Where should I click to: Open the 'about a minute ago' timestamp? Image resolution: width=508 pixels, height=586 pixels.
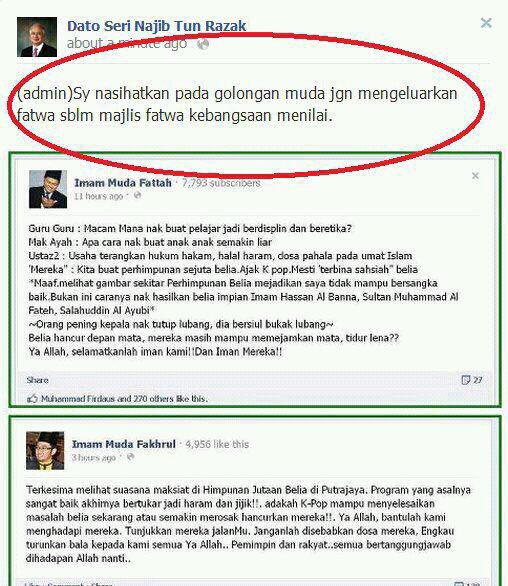tap(127, 44)
